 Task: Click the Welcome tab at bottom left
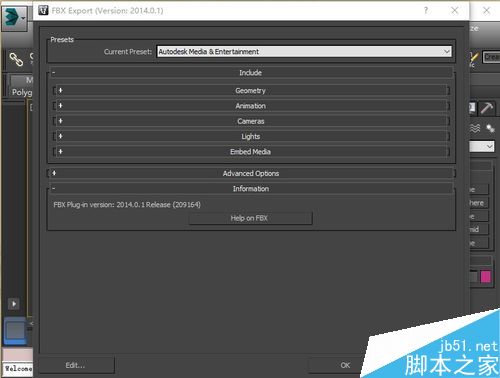[x=18, y=369]
